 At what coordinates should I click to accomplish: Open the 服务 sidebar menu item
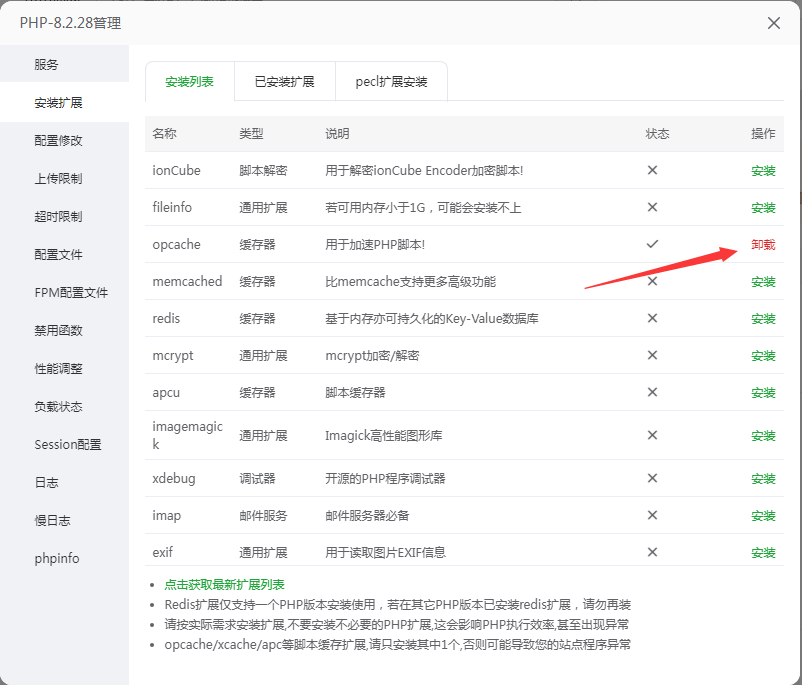pyautogui.click(x=47, y=65)
